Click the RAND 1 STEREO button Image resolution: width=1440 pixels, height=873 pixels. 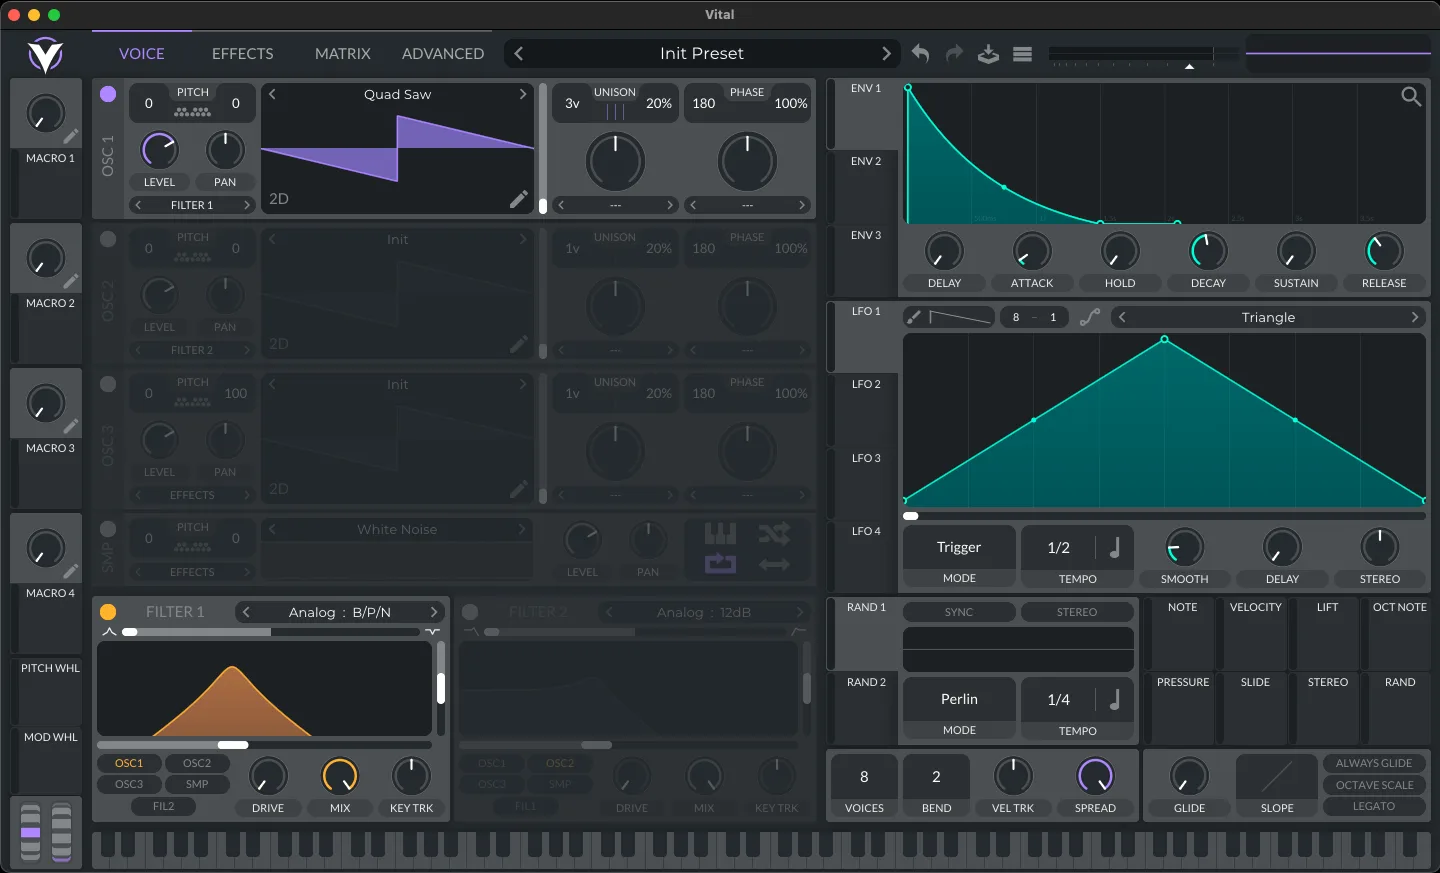pos(1077,612)
